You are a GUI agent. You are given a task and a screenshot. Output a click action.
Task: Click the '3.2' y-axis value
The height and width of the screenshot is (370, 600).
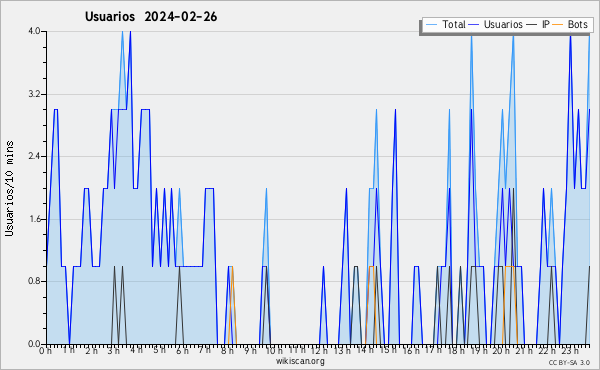34,94
